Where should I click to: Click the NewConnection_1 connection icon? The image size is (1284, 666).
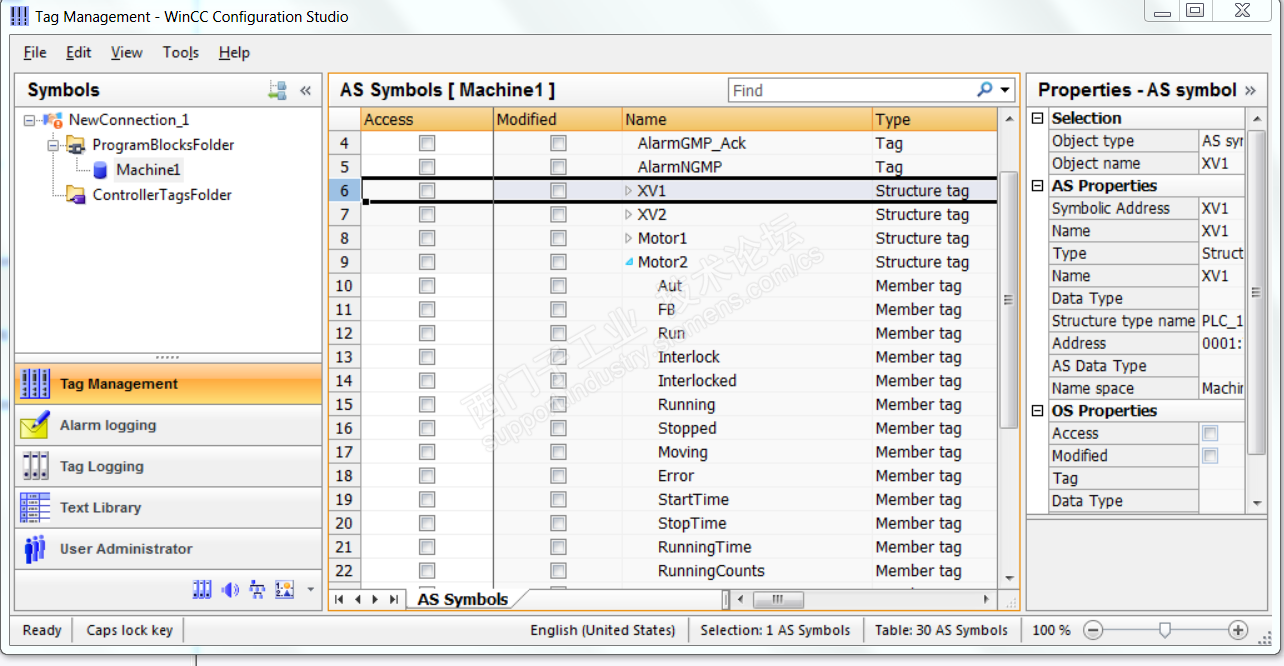coord(54,120)
